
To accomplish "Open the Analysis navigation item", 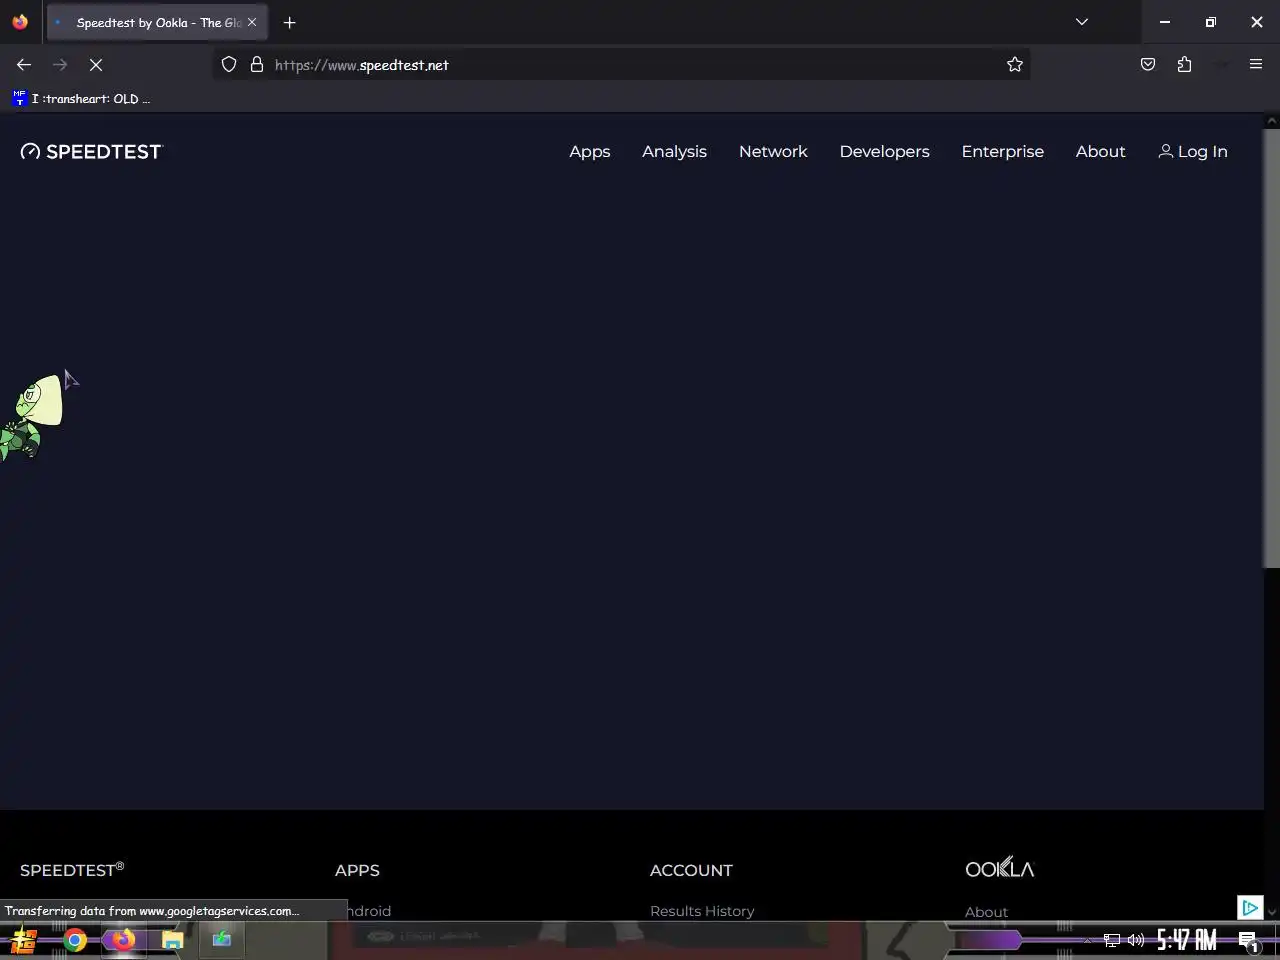I will (x=674, y=151).
